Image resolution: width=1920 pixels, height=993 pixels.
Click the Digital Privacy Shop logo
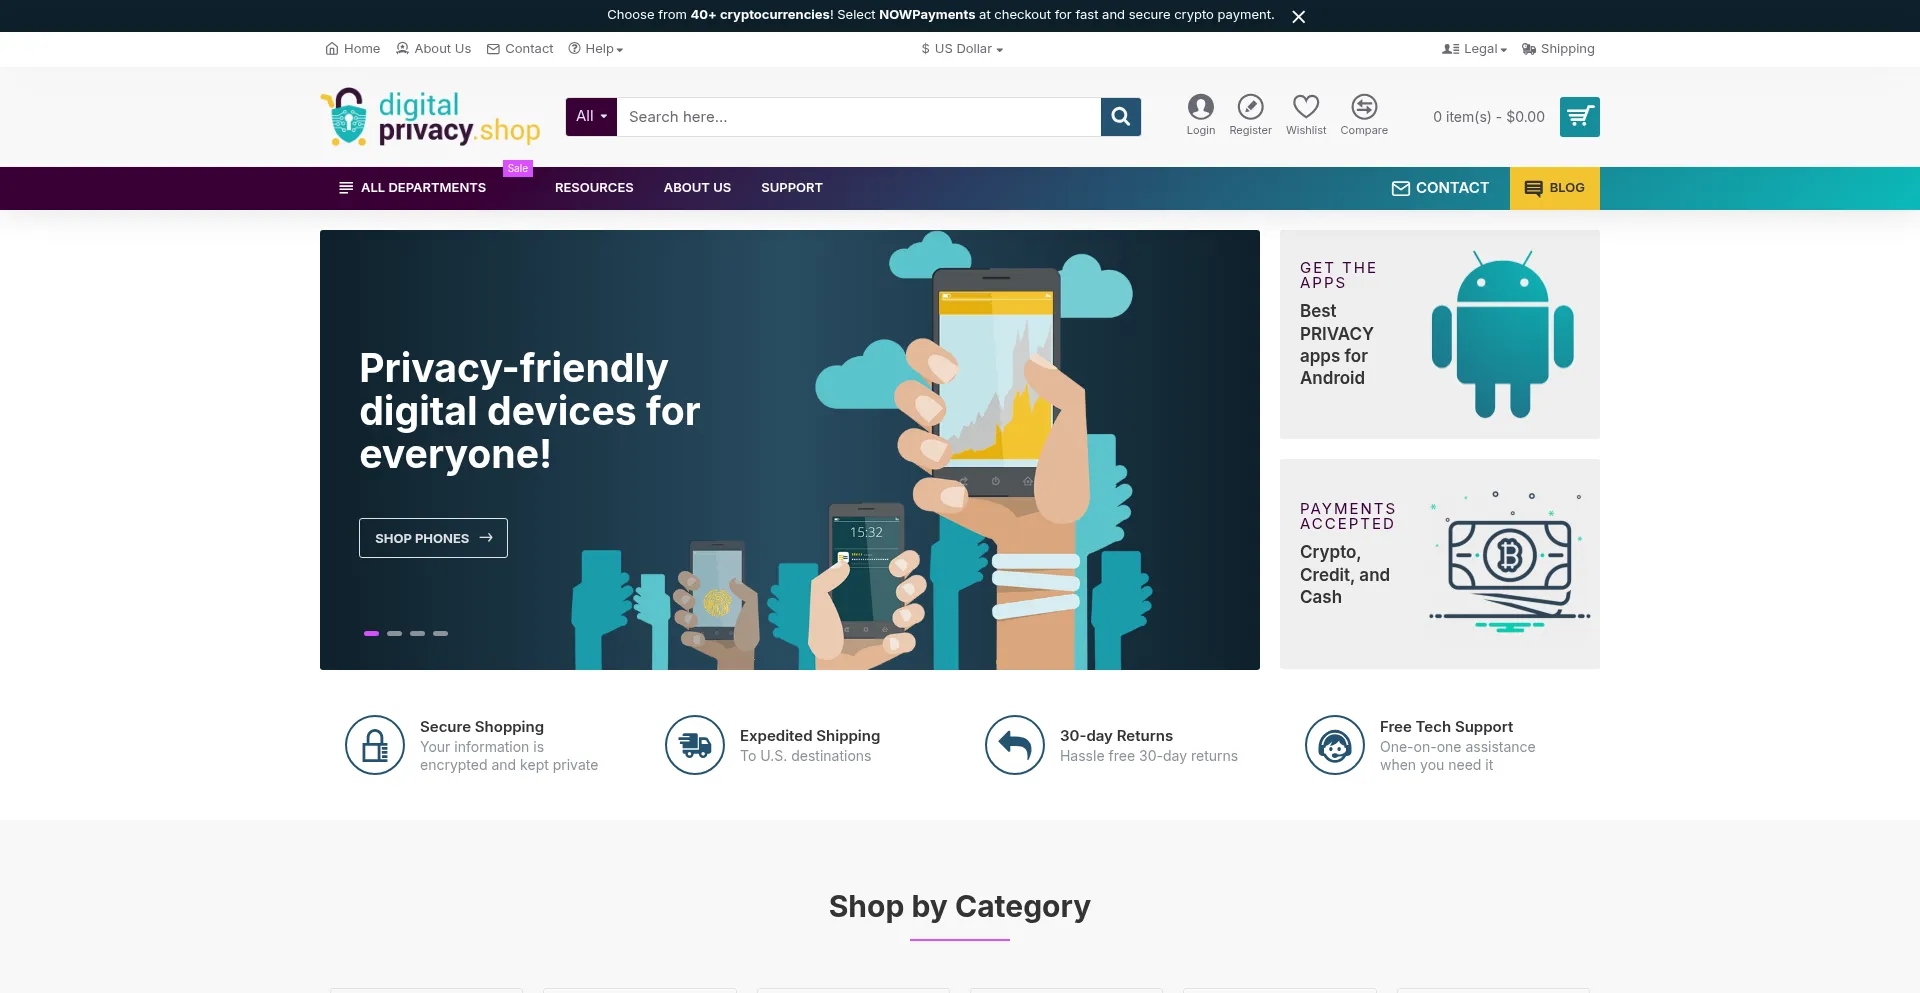430,117
